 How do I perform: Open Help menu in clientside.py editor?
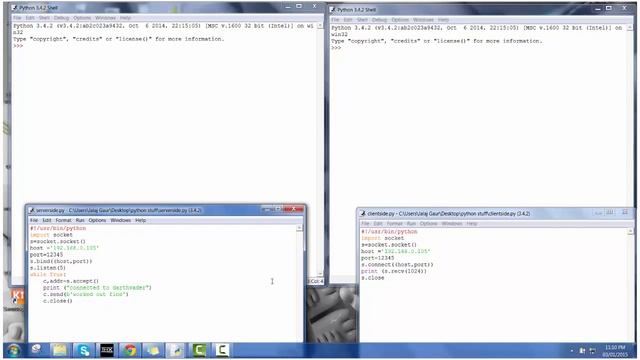pyautogui.click(x=472, y=224)
